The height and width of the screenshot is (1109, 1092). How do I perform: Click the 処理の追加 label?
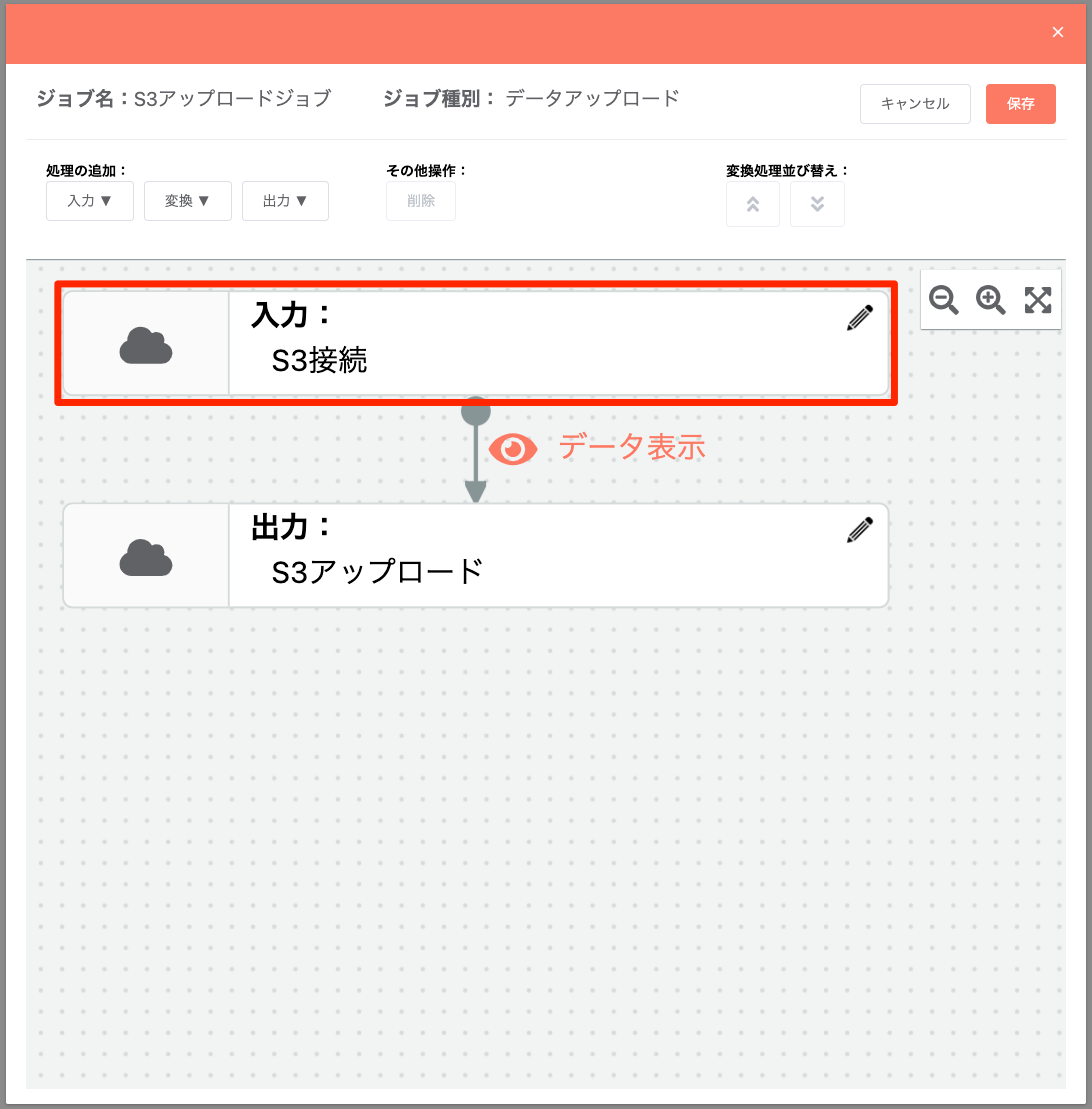tap(86, 170)
